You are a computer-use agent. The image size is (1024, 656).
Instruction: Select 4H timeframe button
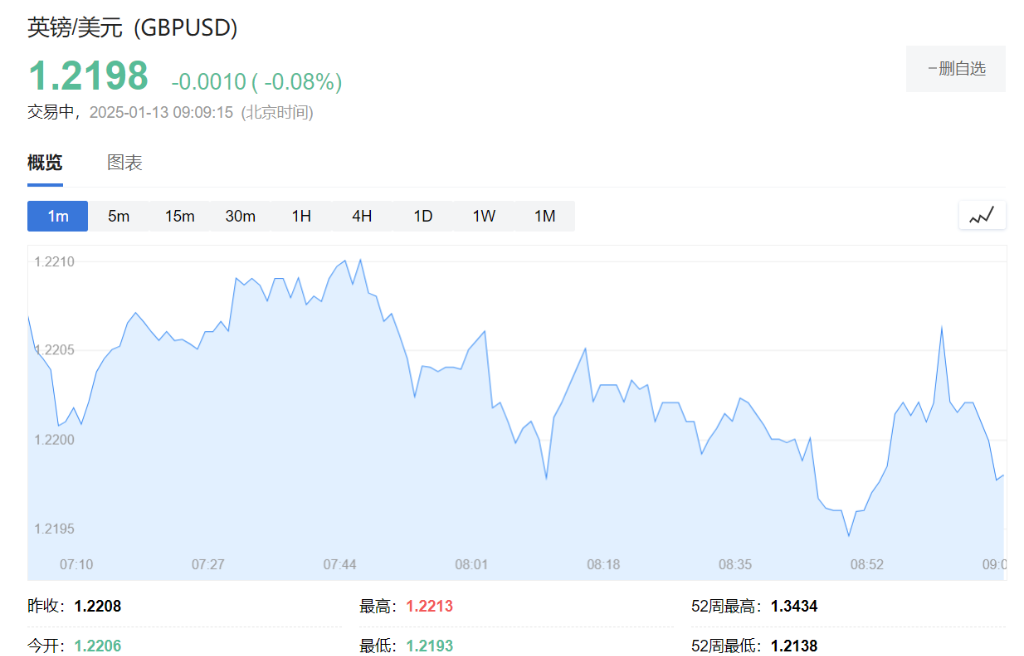(x=362, y=216)
